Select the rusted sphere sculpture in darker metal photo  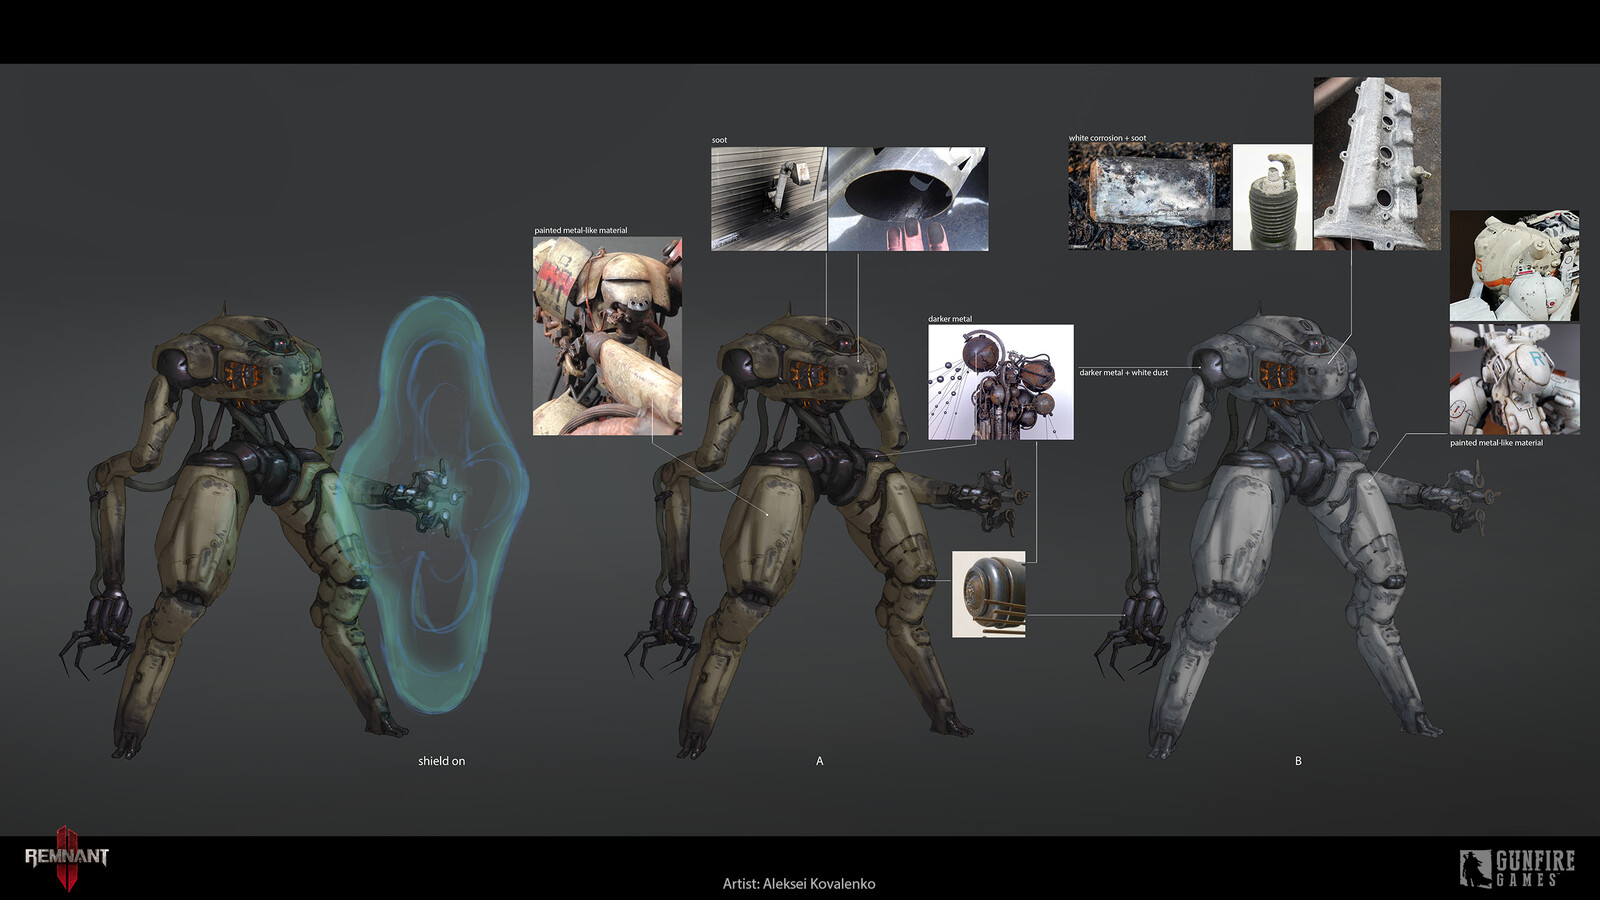click(x=1000, y=385)
